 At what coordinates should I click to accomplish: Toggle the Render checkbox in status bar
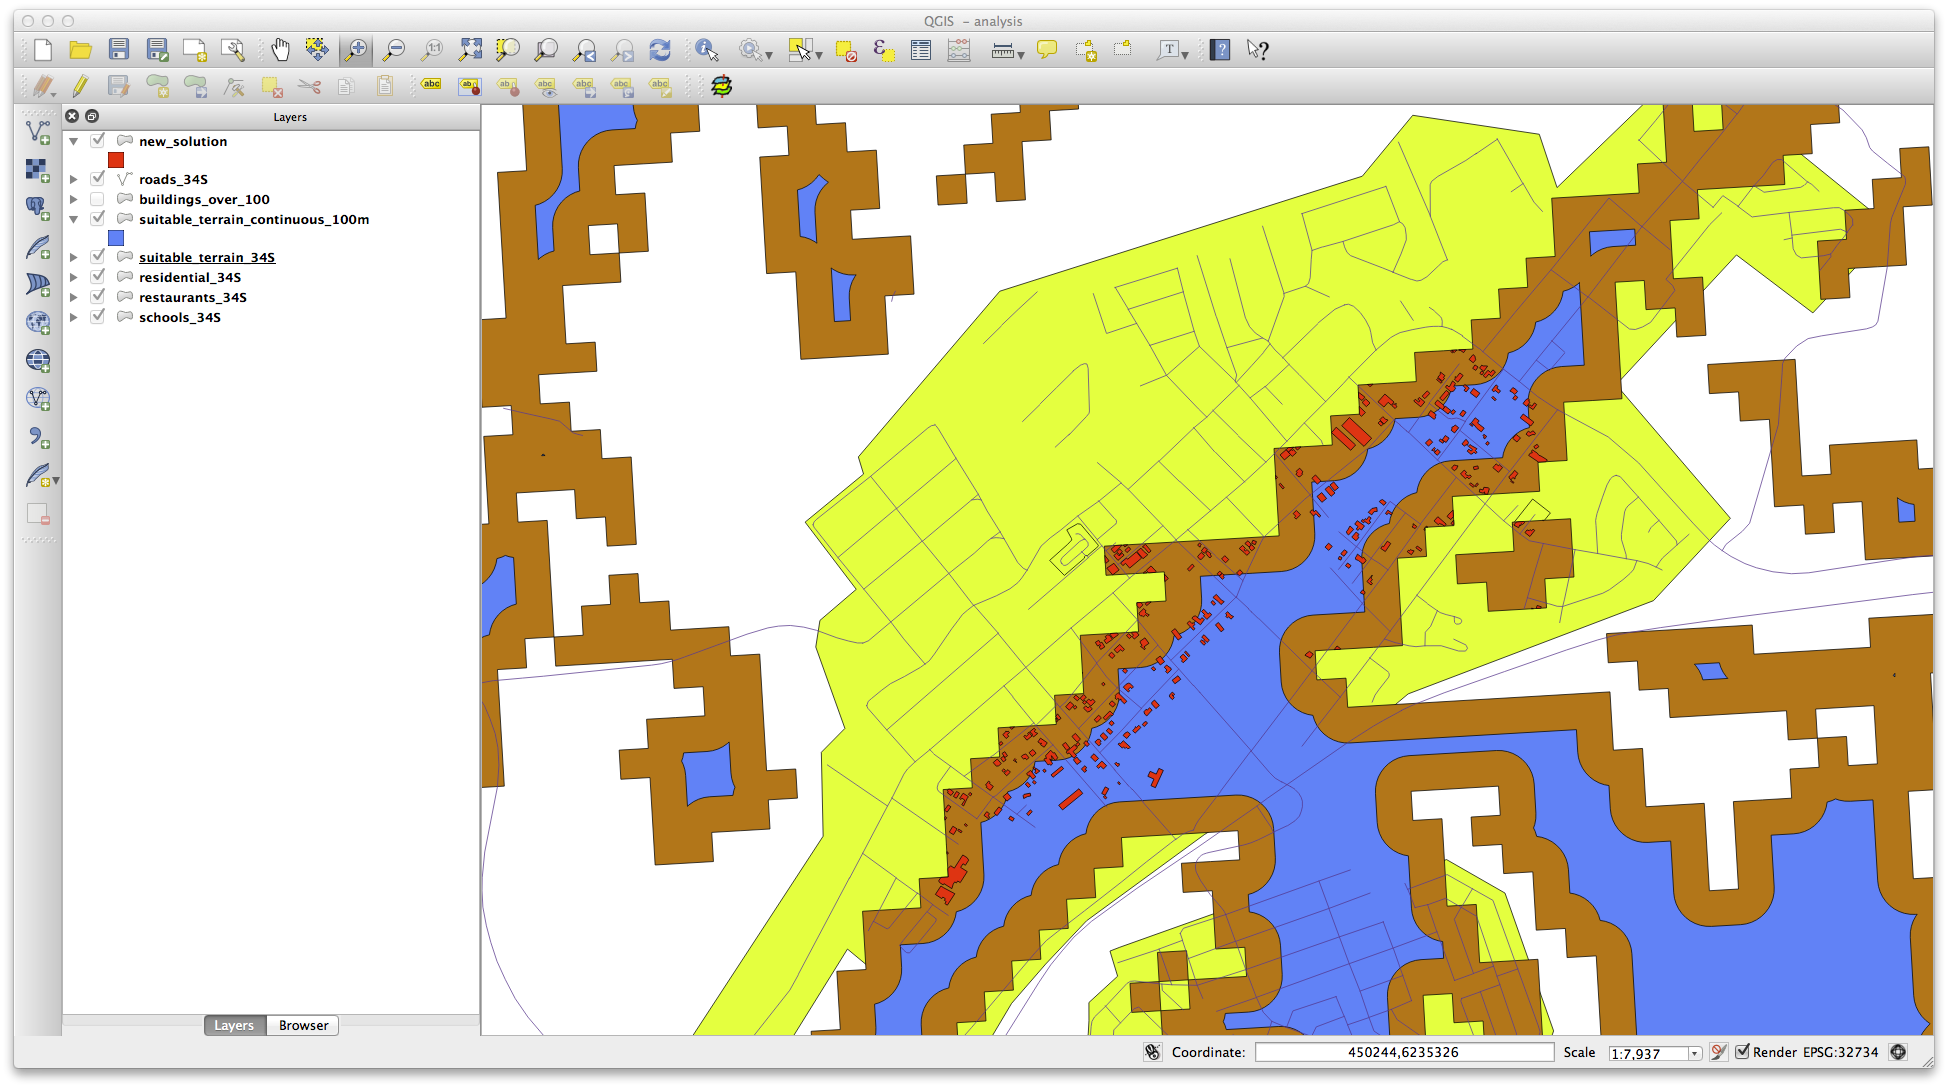1742,1052
